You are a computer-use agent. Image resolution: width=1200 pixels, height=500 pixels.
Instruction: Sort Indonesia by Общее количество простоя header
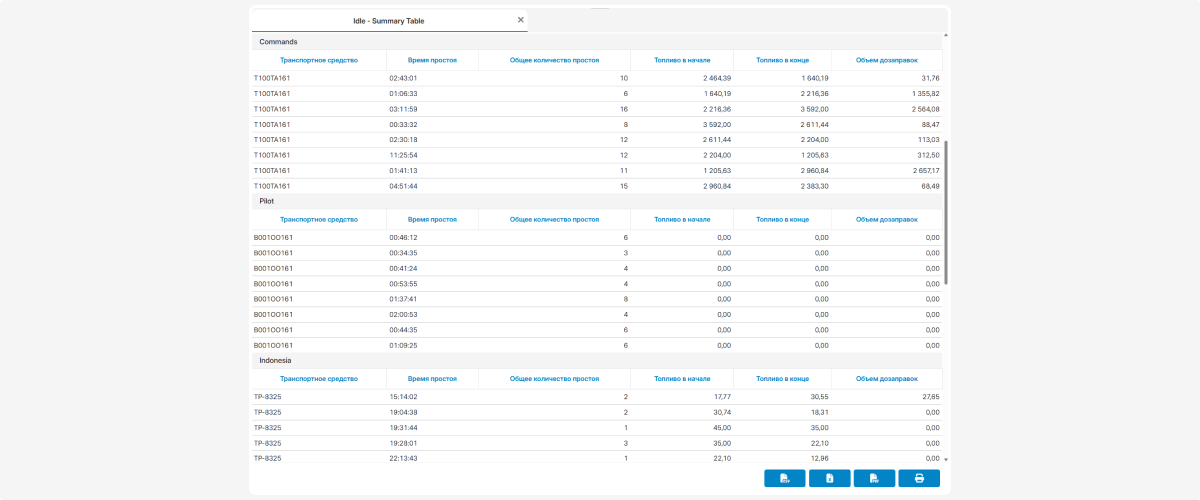pos(555,379)
